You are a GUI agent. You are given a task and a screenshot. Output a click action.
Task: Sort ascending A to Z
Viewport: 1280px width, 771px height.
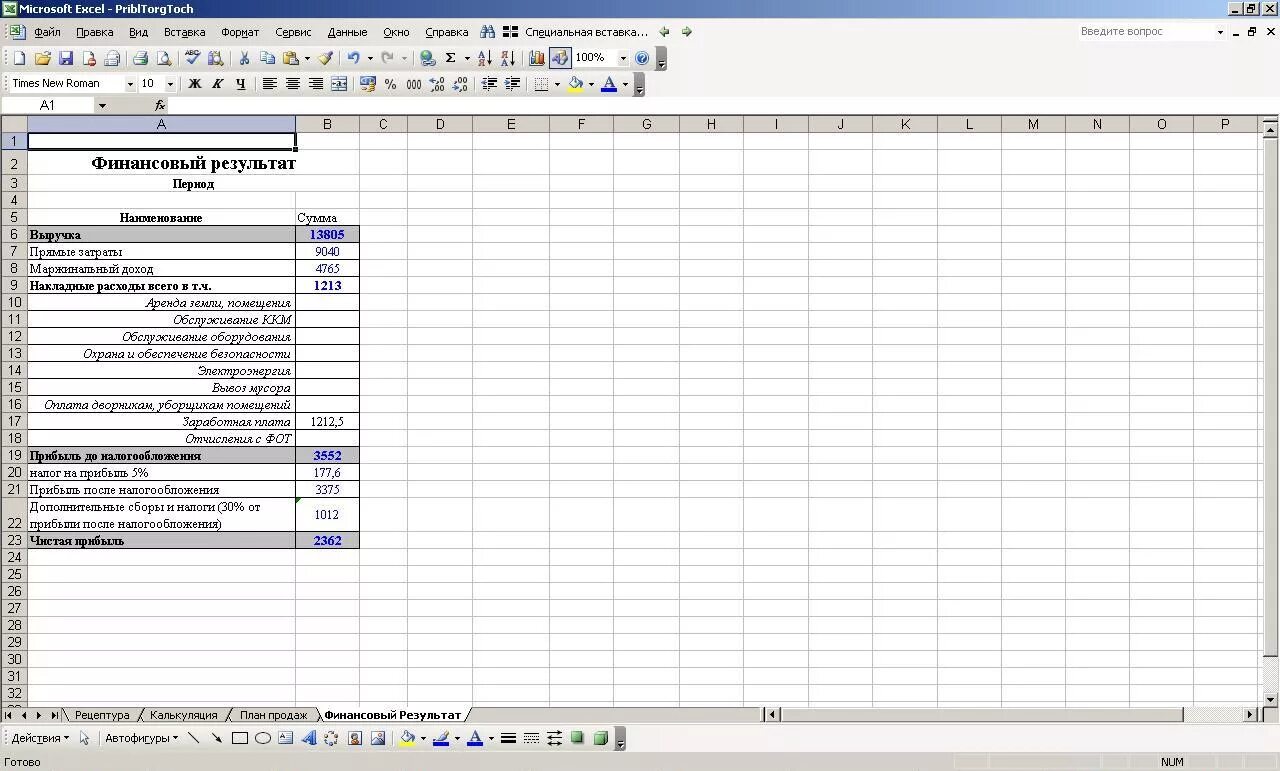(x=484, y=58)
